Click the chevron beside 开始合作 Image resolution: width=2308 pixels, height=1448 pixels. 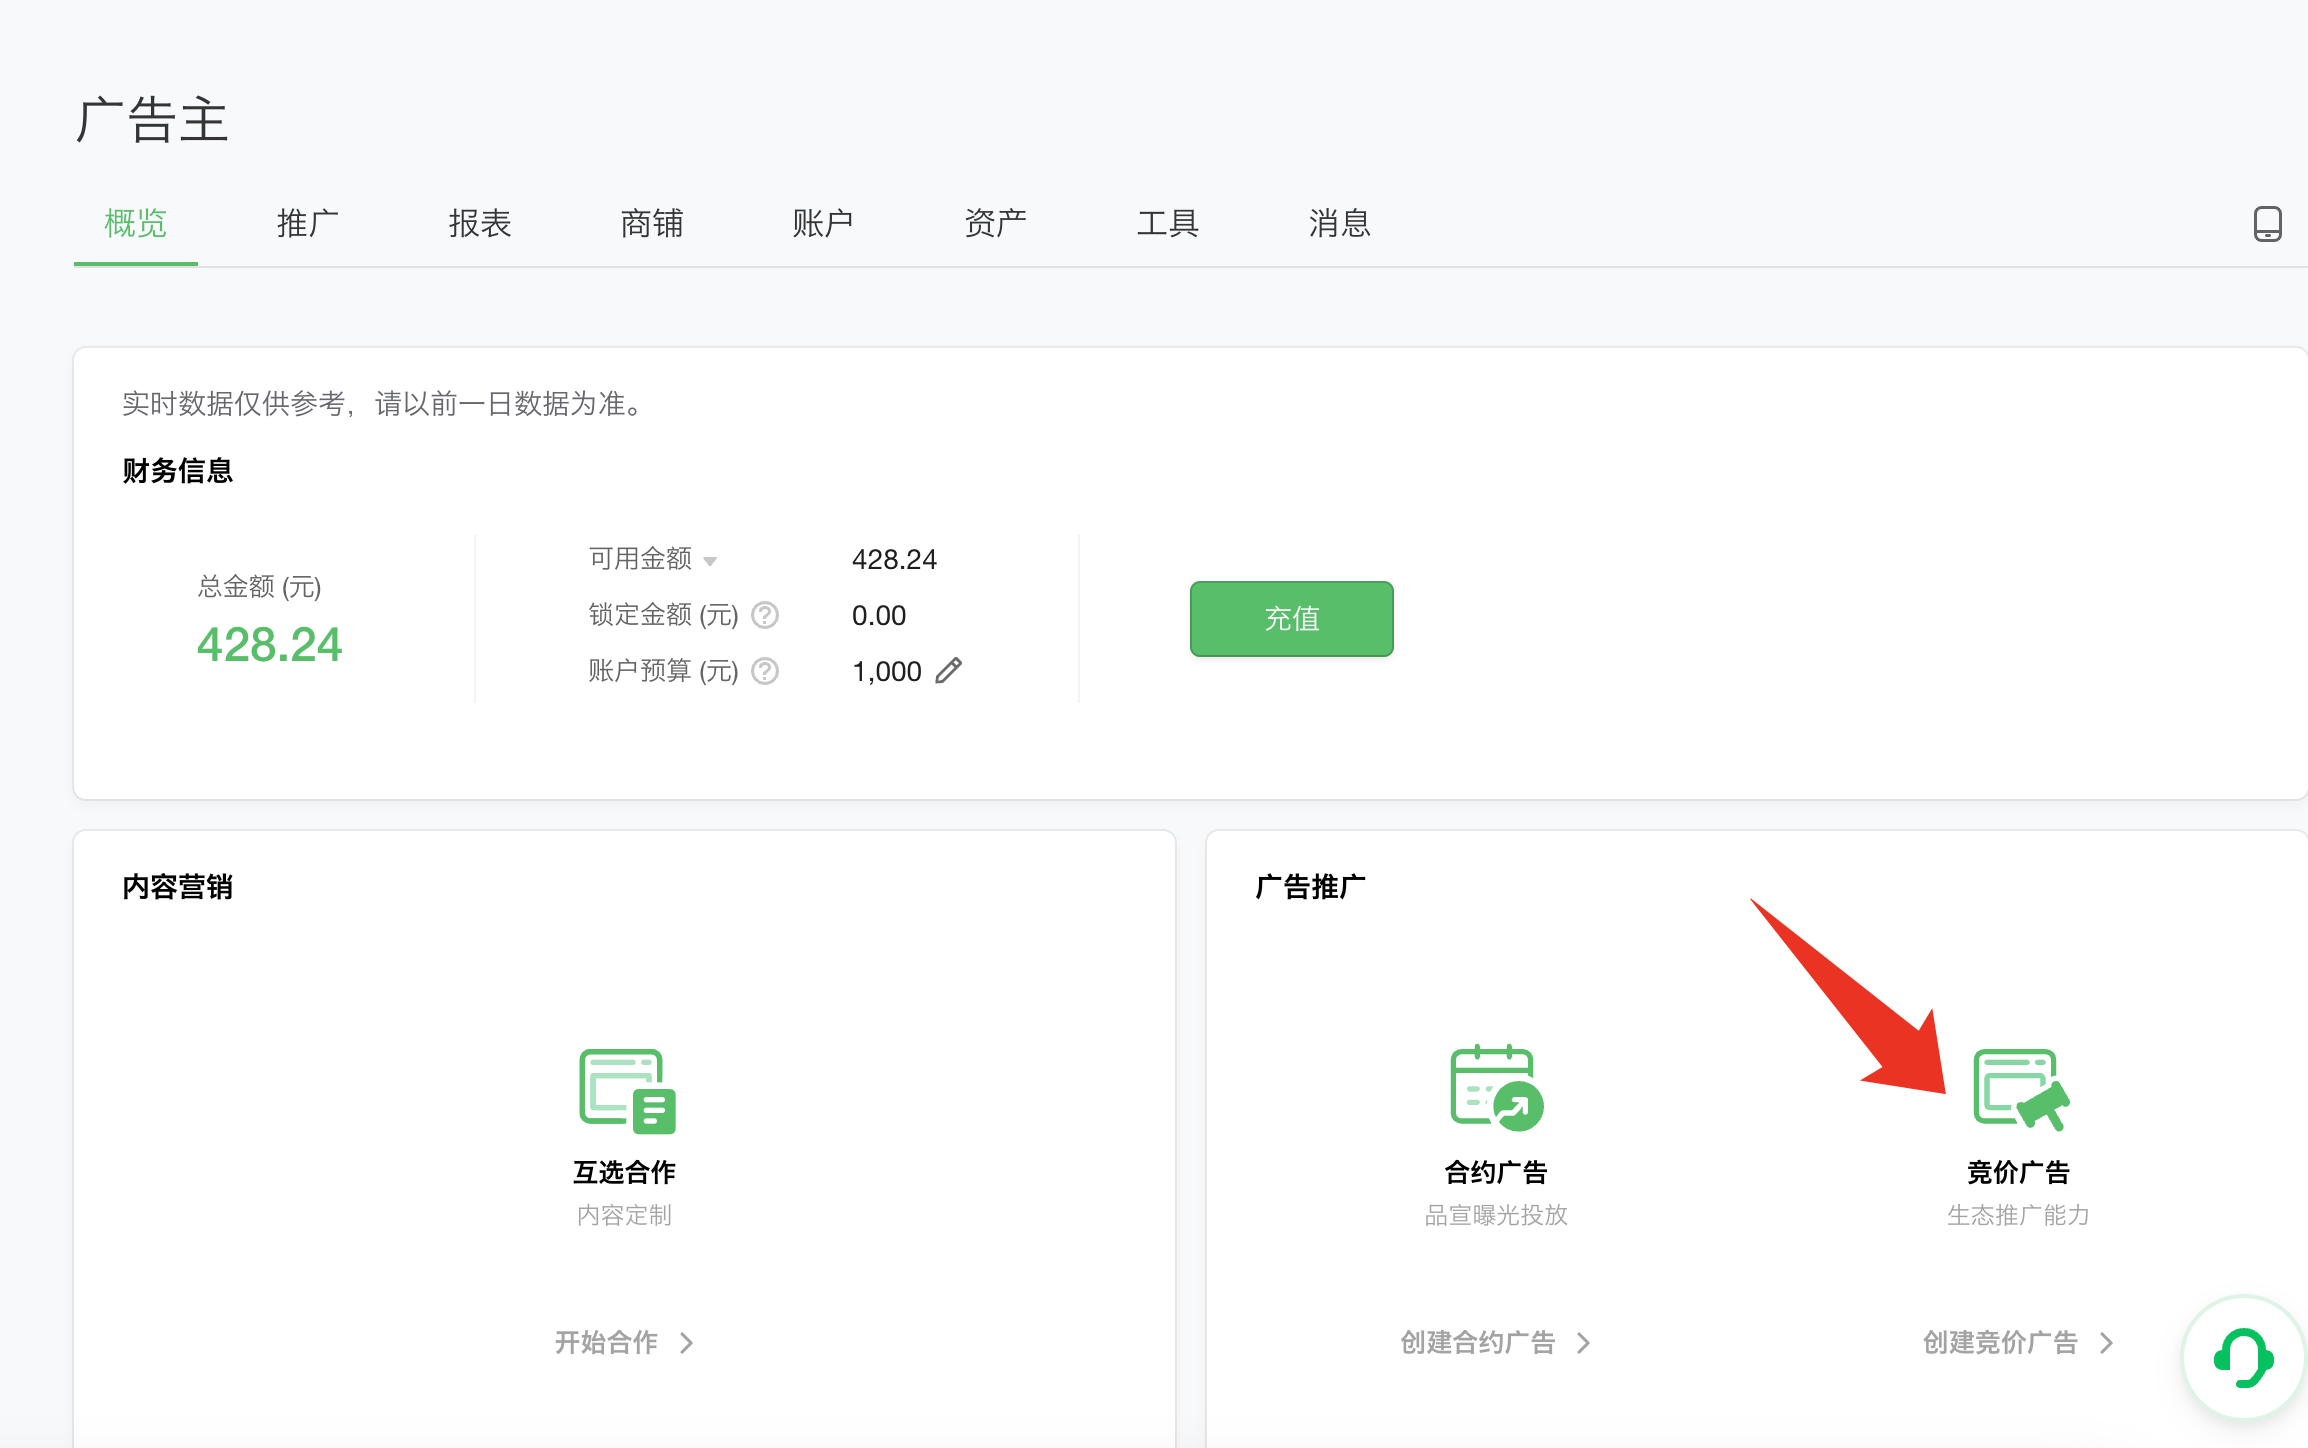coord(687,1342)
